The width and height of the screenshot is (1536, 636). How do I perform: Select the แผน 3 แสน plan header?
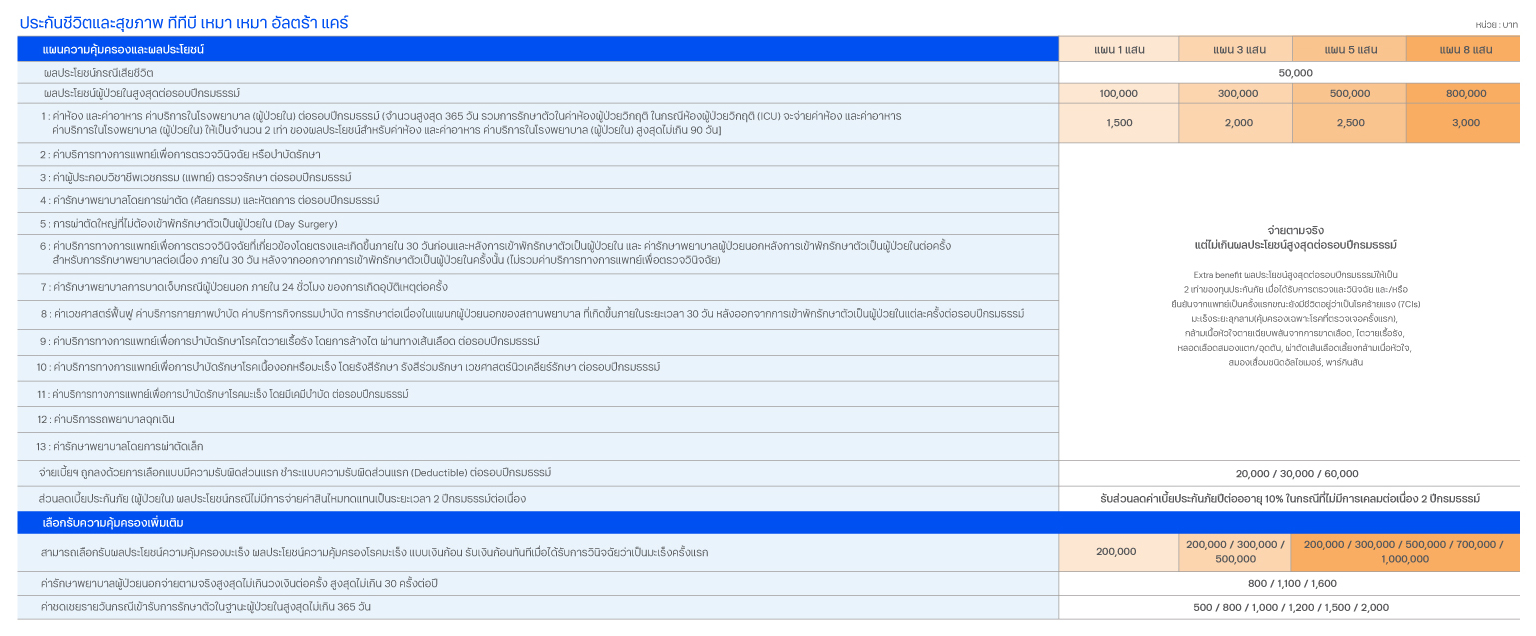coord(1236,49)
